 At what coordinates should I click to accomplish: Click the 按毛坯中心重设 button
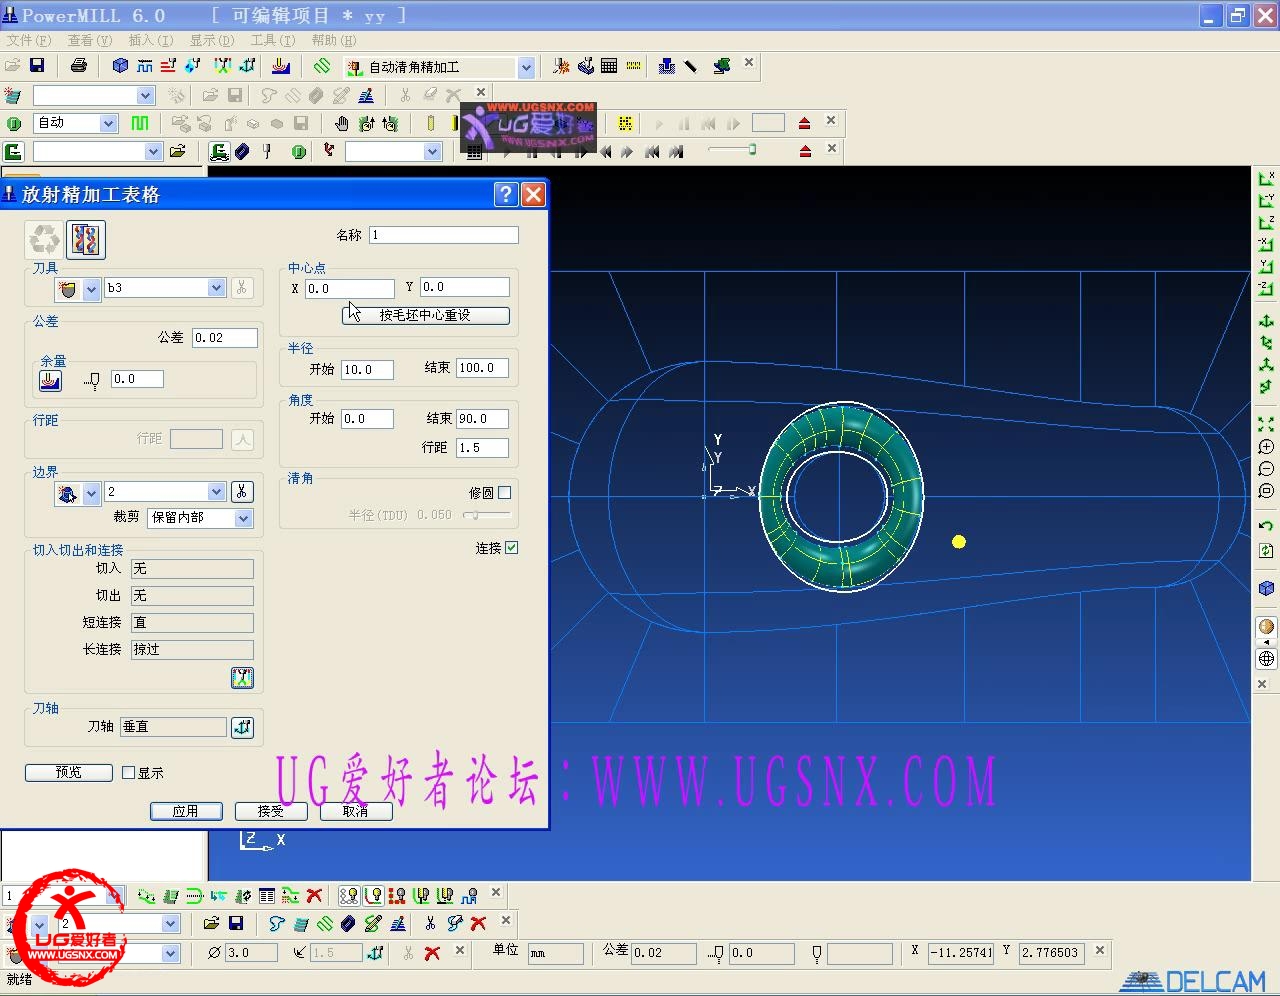click(x=426, y=315)
